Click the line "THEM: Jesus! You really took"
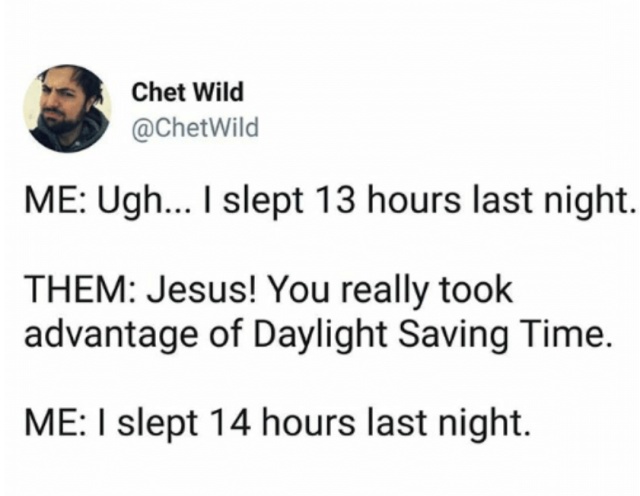Screen dimensions: 640x496 click(x=268, y=292)
